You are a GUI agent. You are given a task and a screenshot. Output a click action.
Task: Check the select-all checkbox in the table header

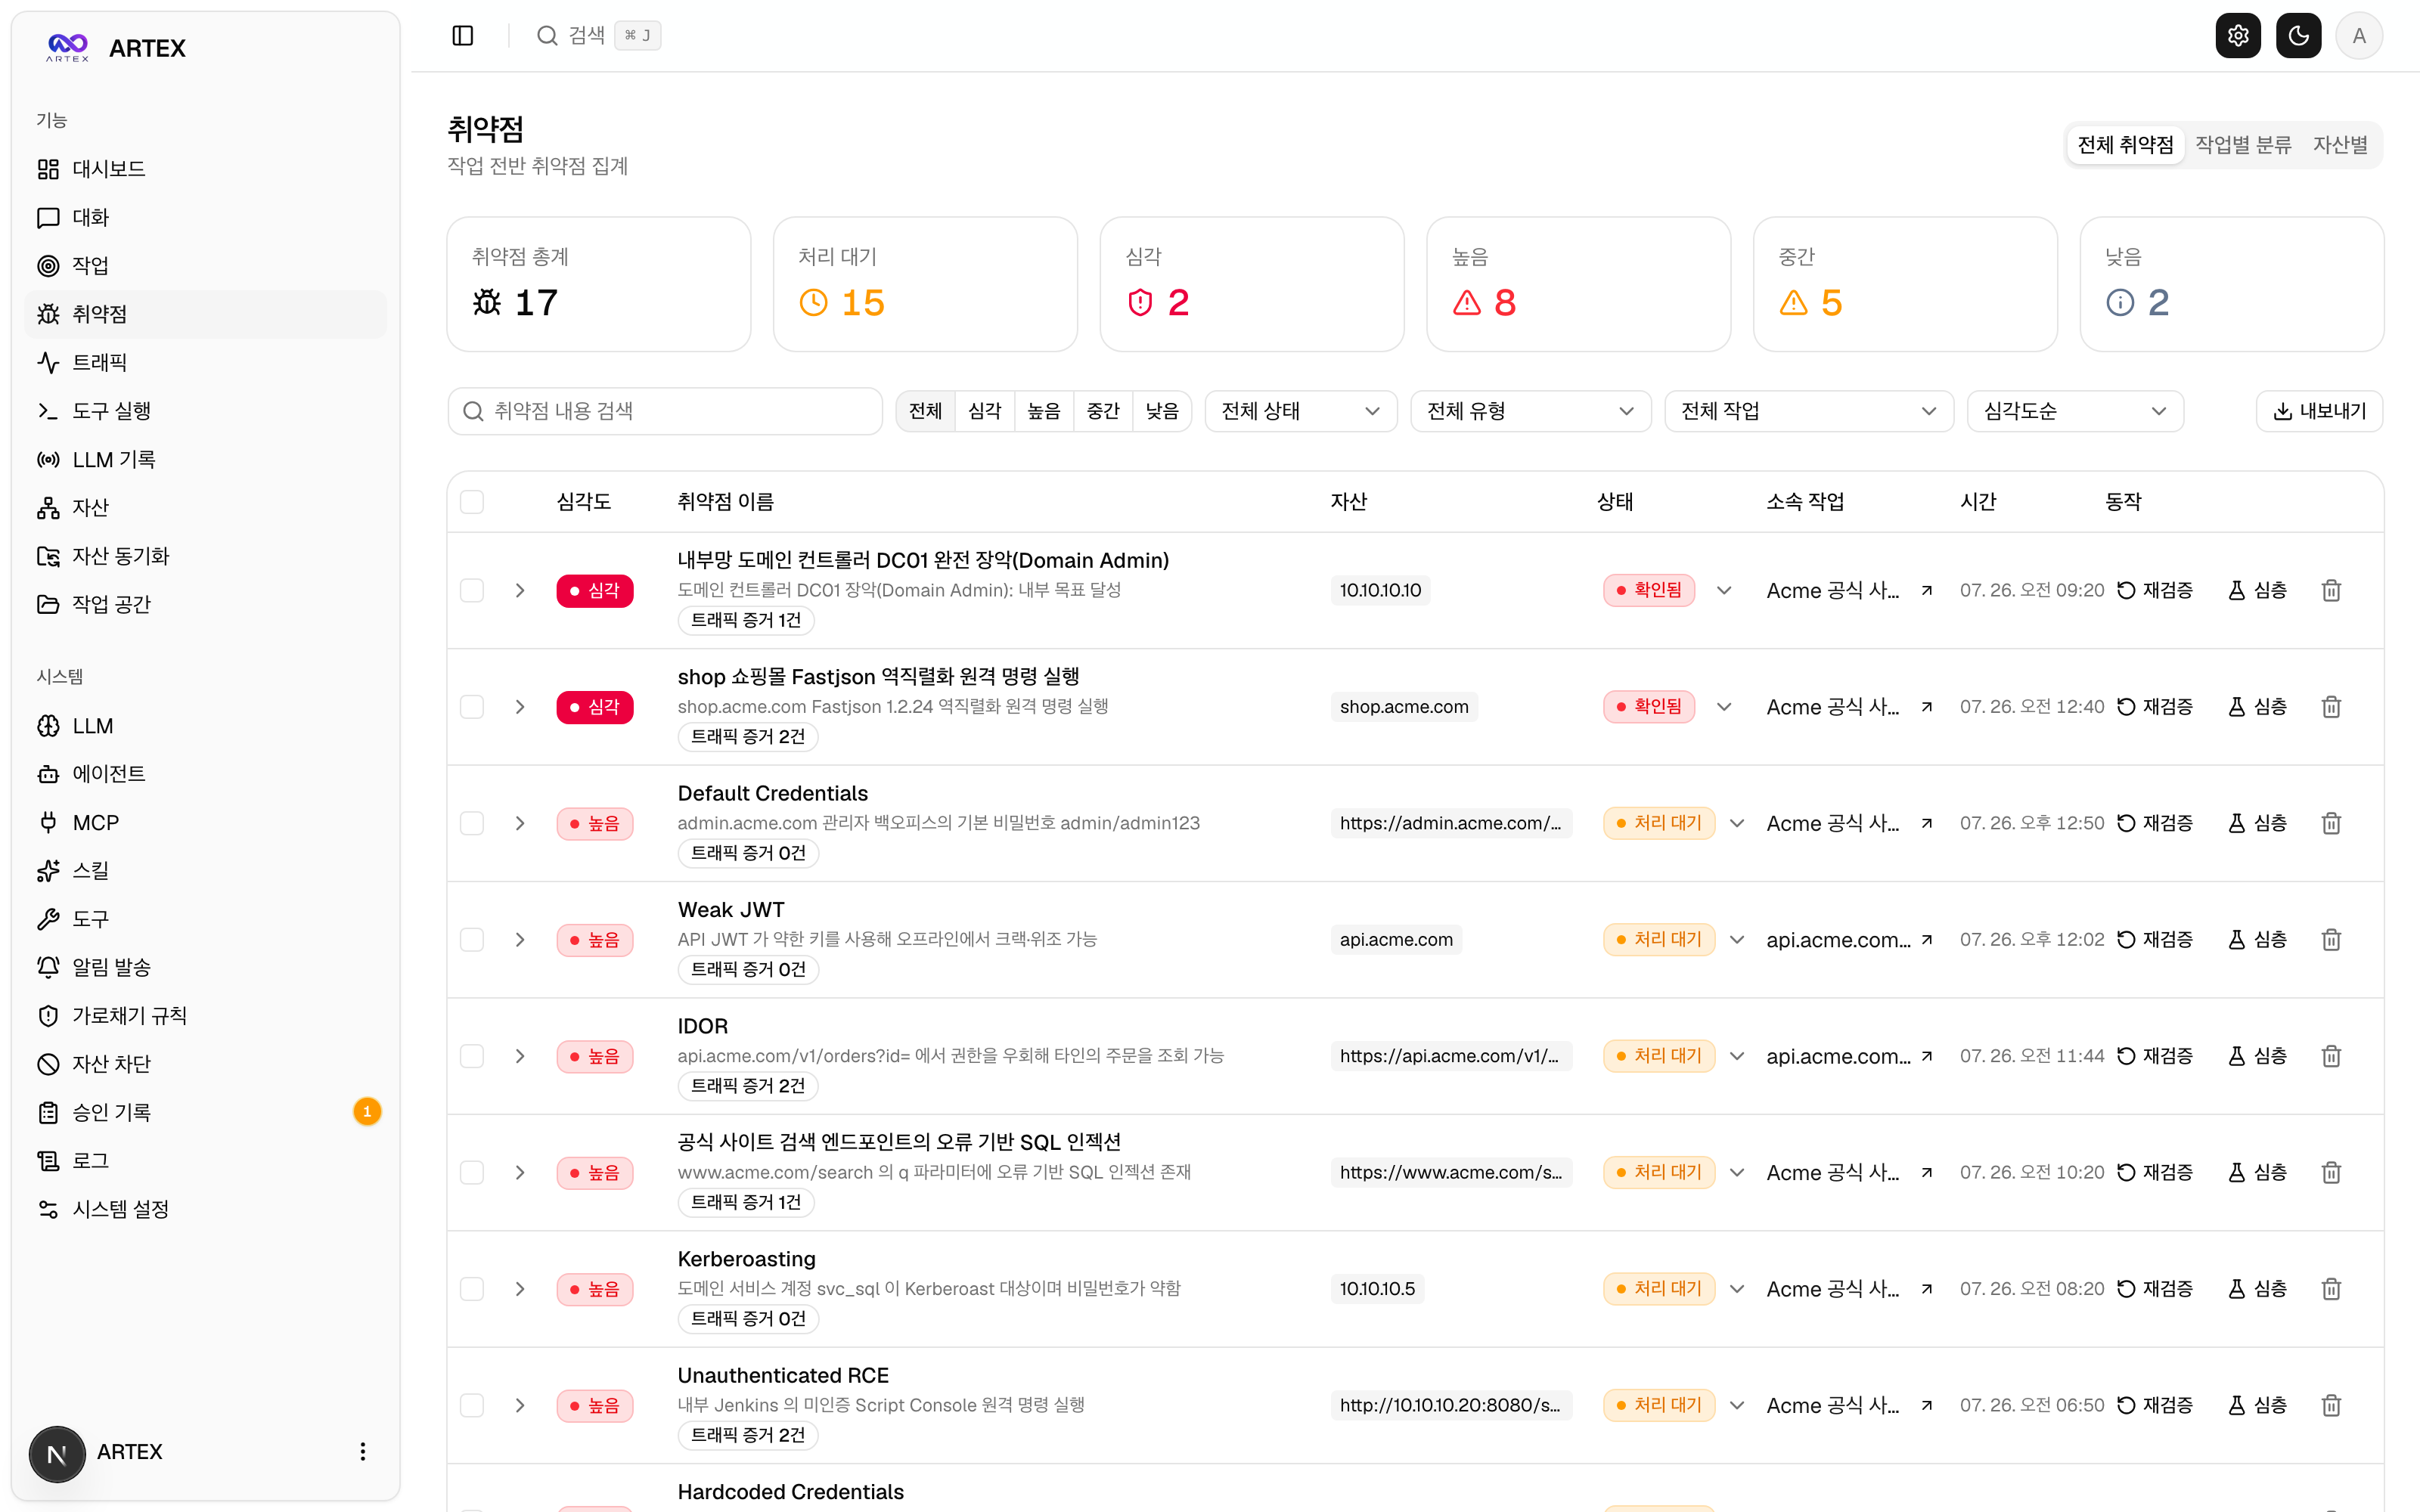point(472,502)
